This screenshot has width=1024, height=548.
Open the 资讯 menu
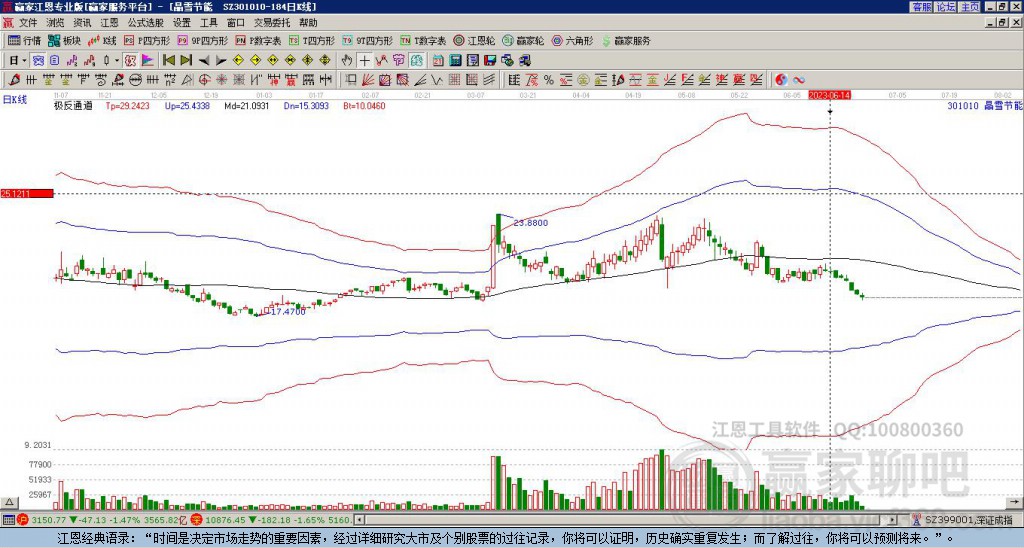[x=82, y=23]
